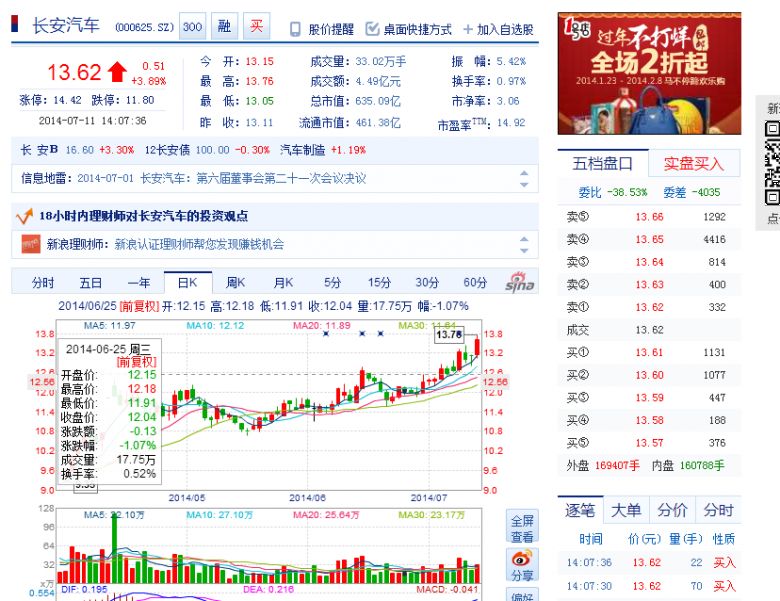
Task: Select the 实盘买入 tab
Action: coord(694,163)
